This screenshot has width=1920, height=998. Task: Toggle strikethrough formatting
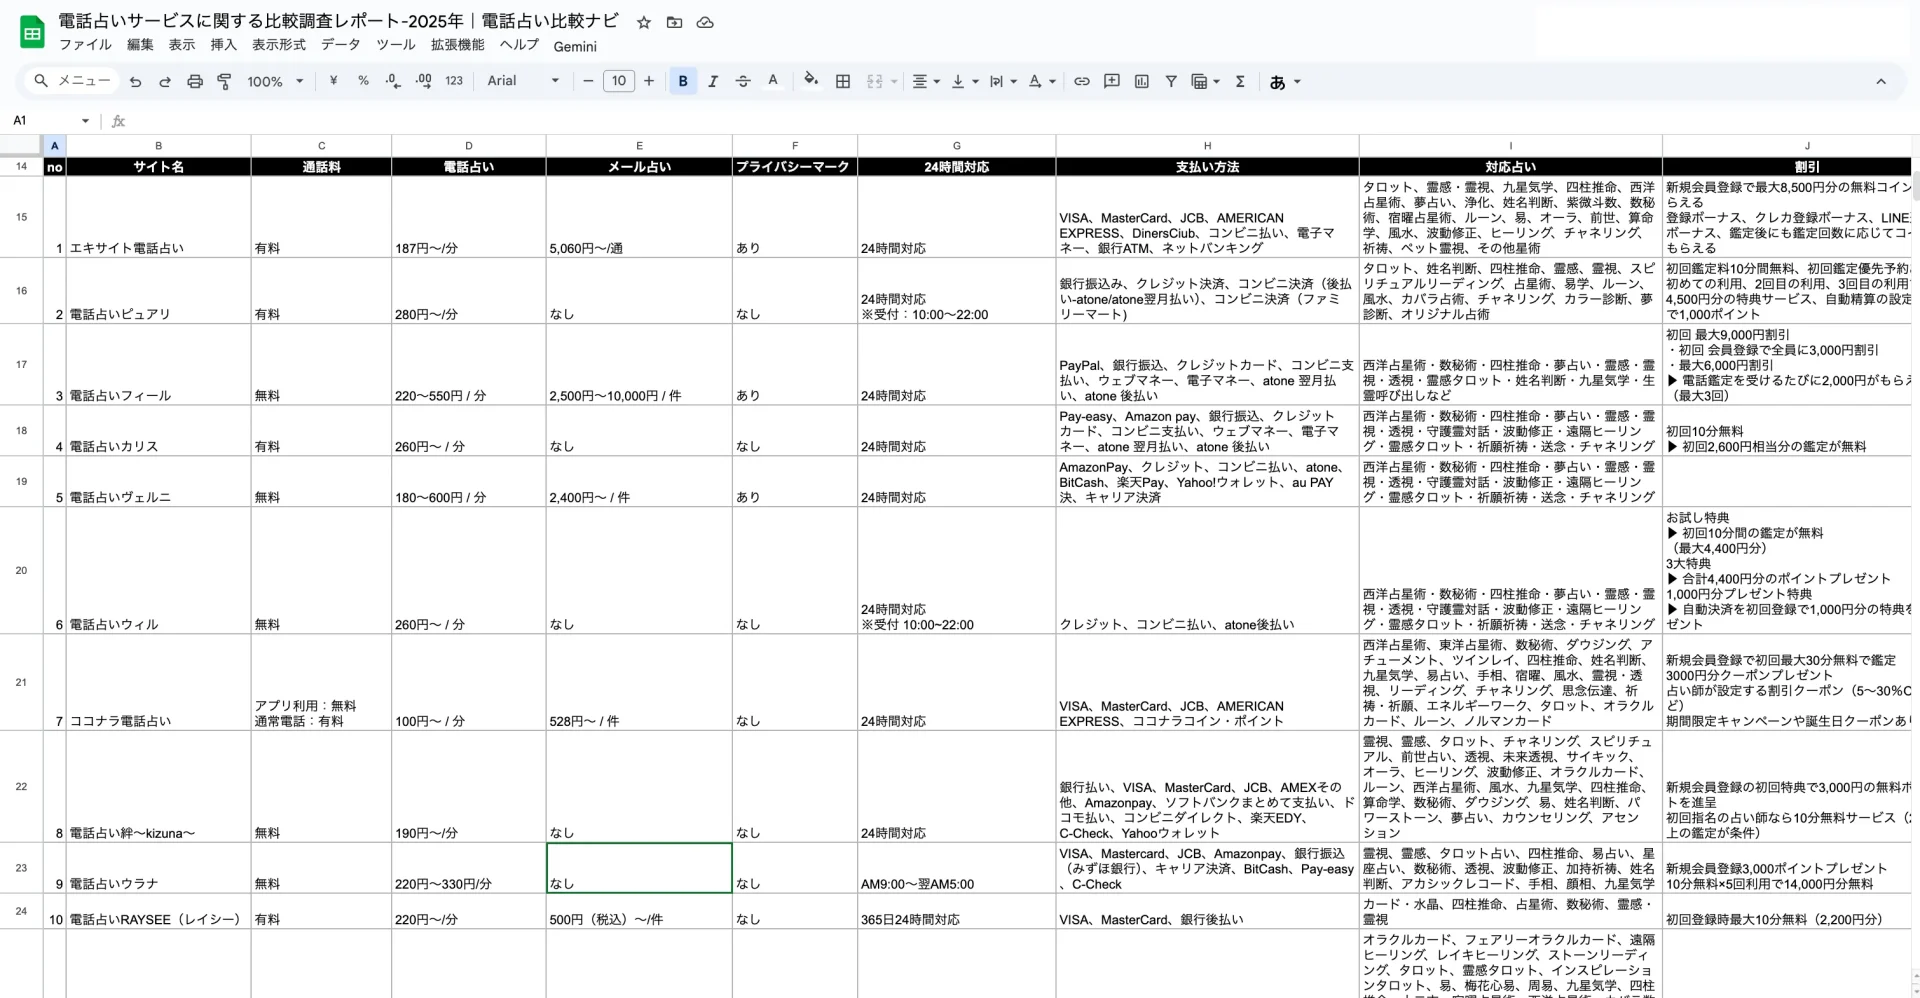(743, 82)
